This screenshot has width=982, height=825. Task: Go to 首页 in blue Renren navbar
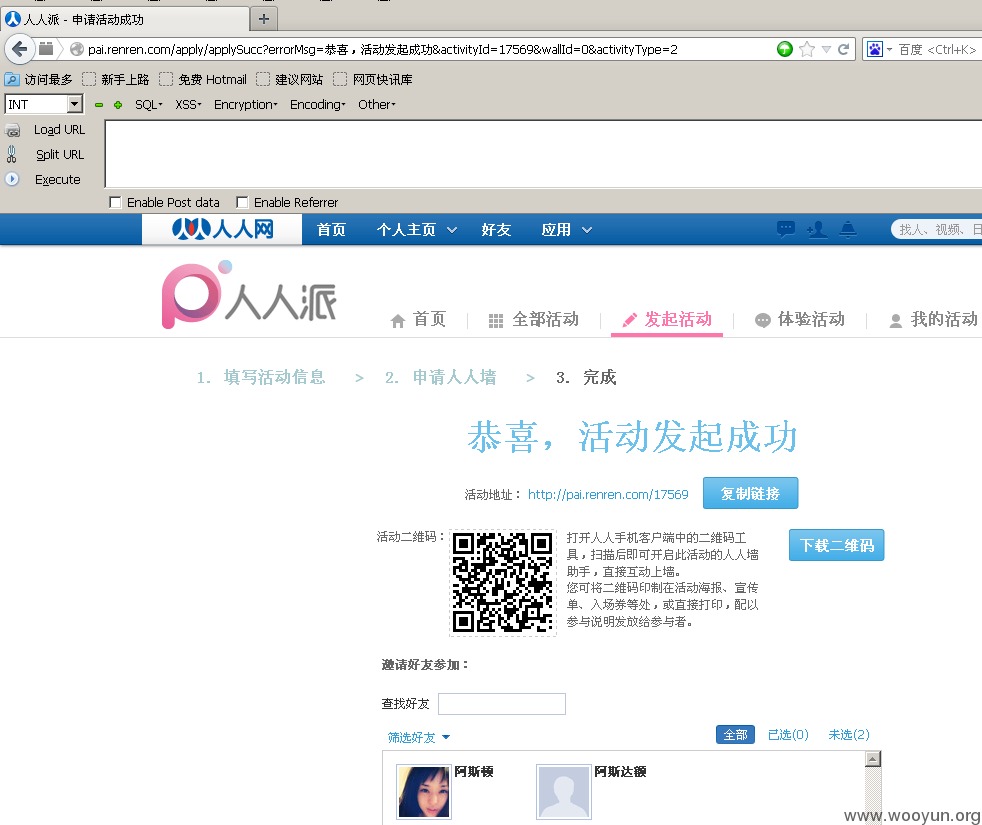click(331, 230)
